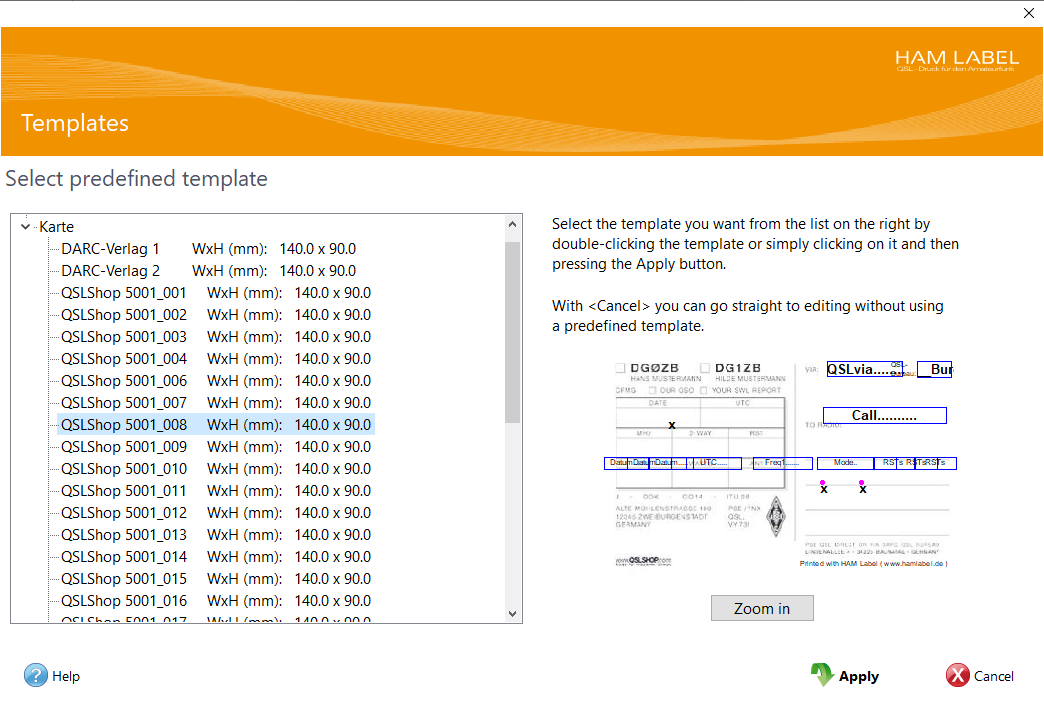Click the UTC field in preview
1044x711 pixels.
click(717, 463)
